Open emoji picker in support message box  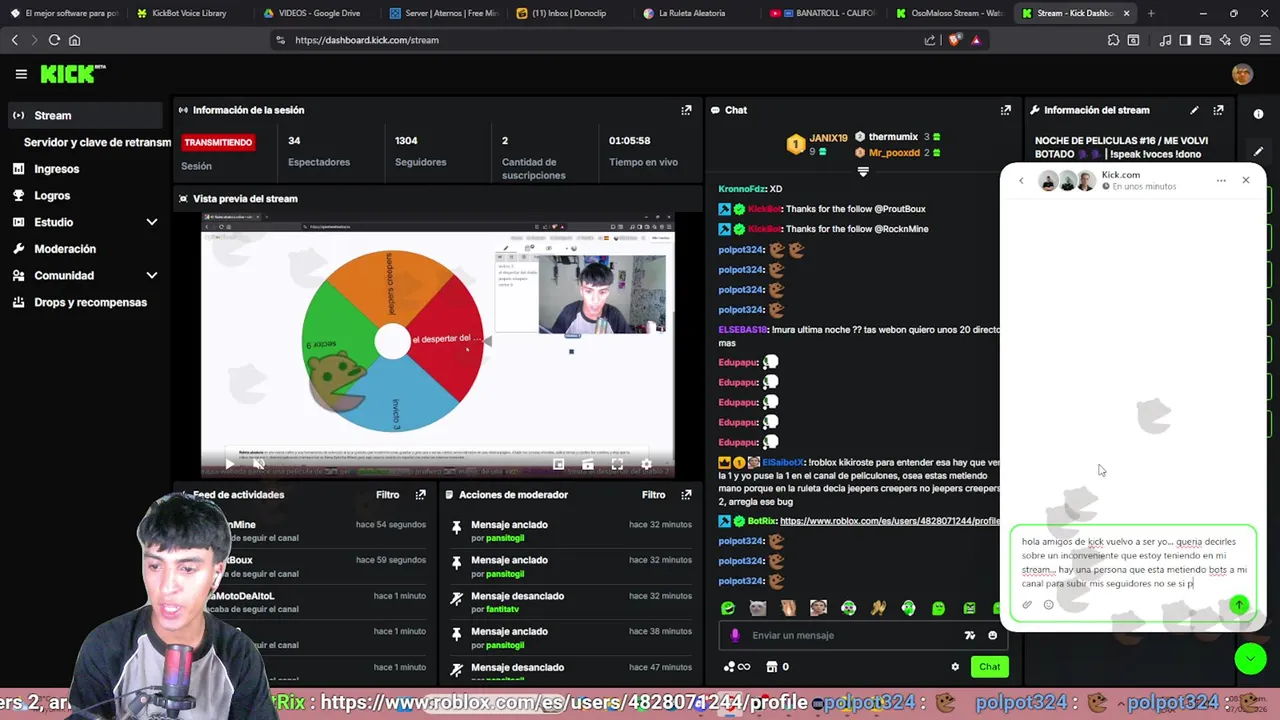1048,605
